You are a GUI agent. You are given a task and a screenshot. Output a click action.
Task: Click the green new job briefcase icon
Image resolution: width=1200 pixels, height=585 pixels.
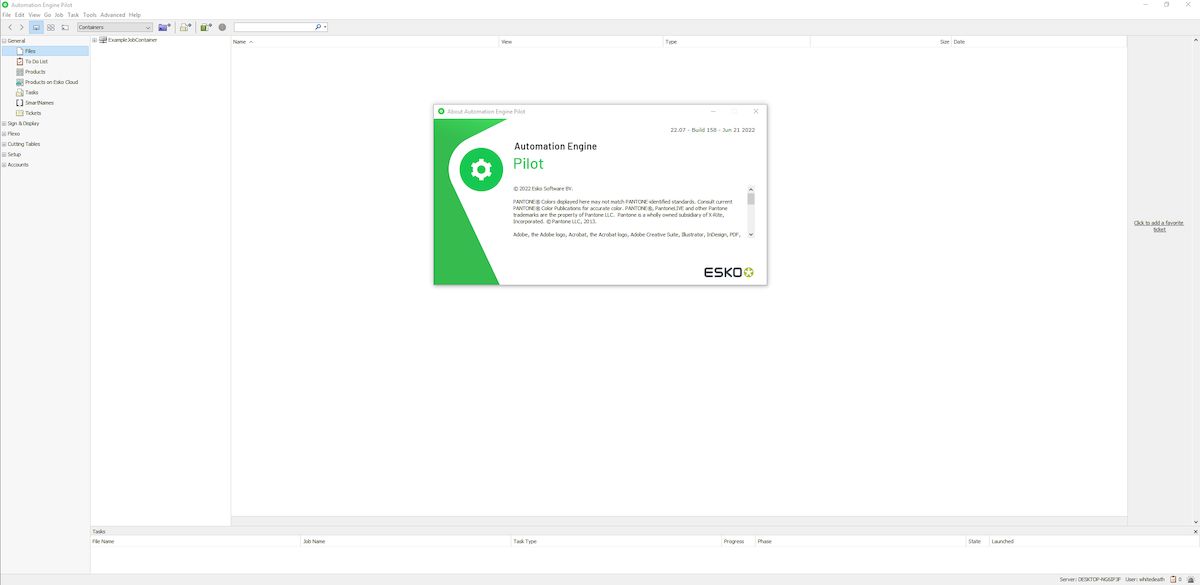[x=206, y=27]
